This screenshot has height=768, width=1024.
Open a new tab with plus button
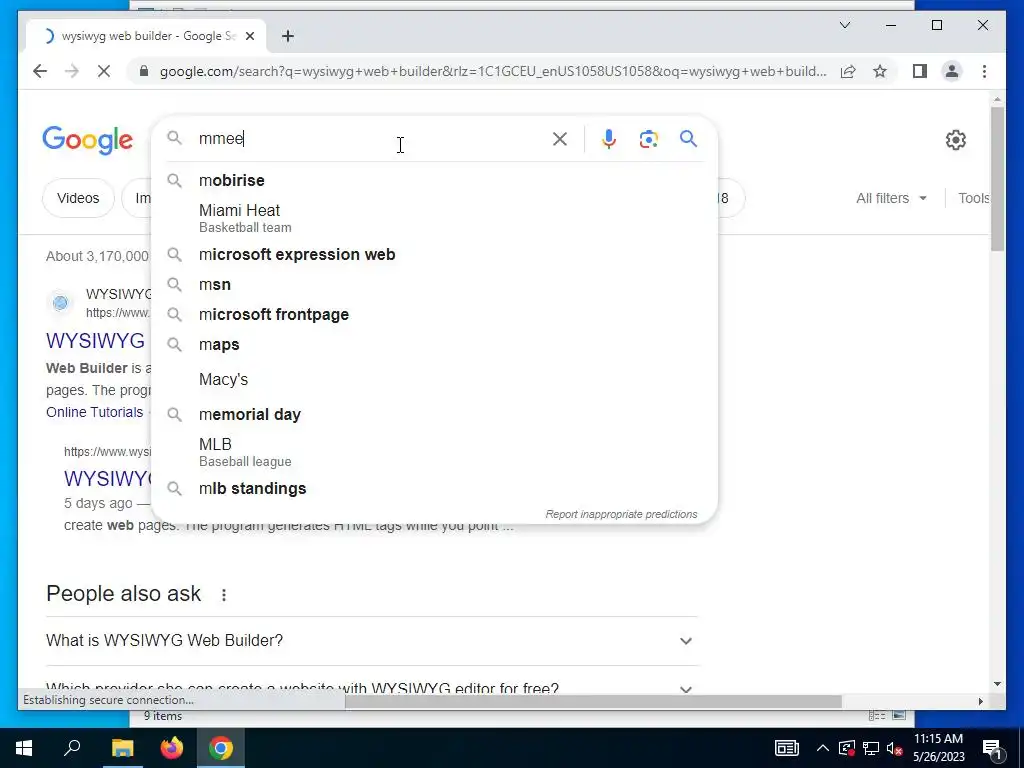click(x=287, y=36)
